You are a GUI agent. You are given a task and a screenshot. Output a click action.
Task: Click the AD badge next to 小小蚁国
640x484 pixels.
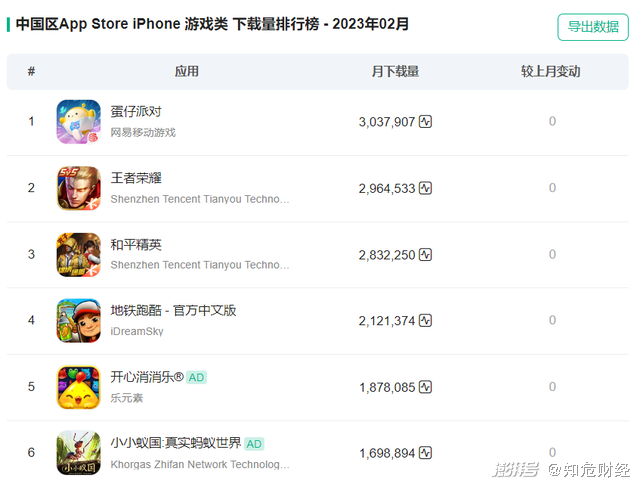(x=254, y=444)
